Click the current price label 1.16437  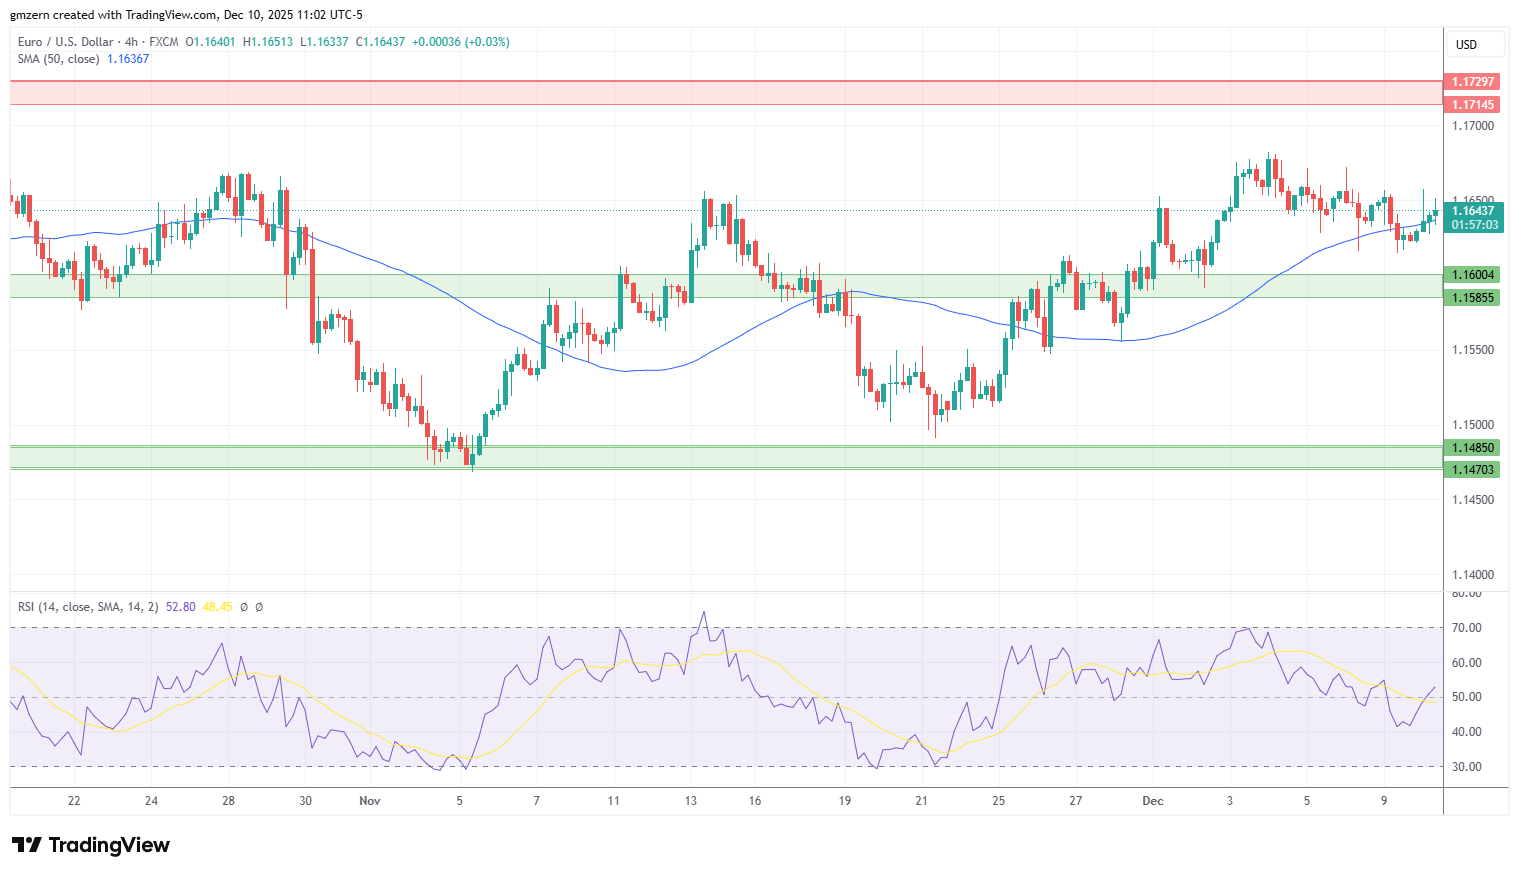click(x=1473, y=211)
